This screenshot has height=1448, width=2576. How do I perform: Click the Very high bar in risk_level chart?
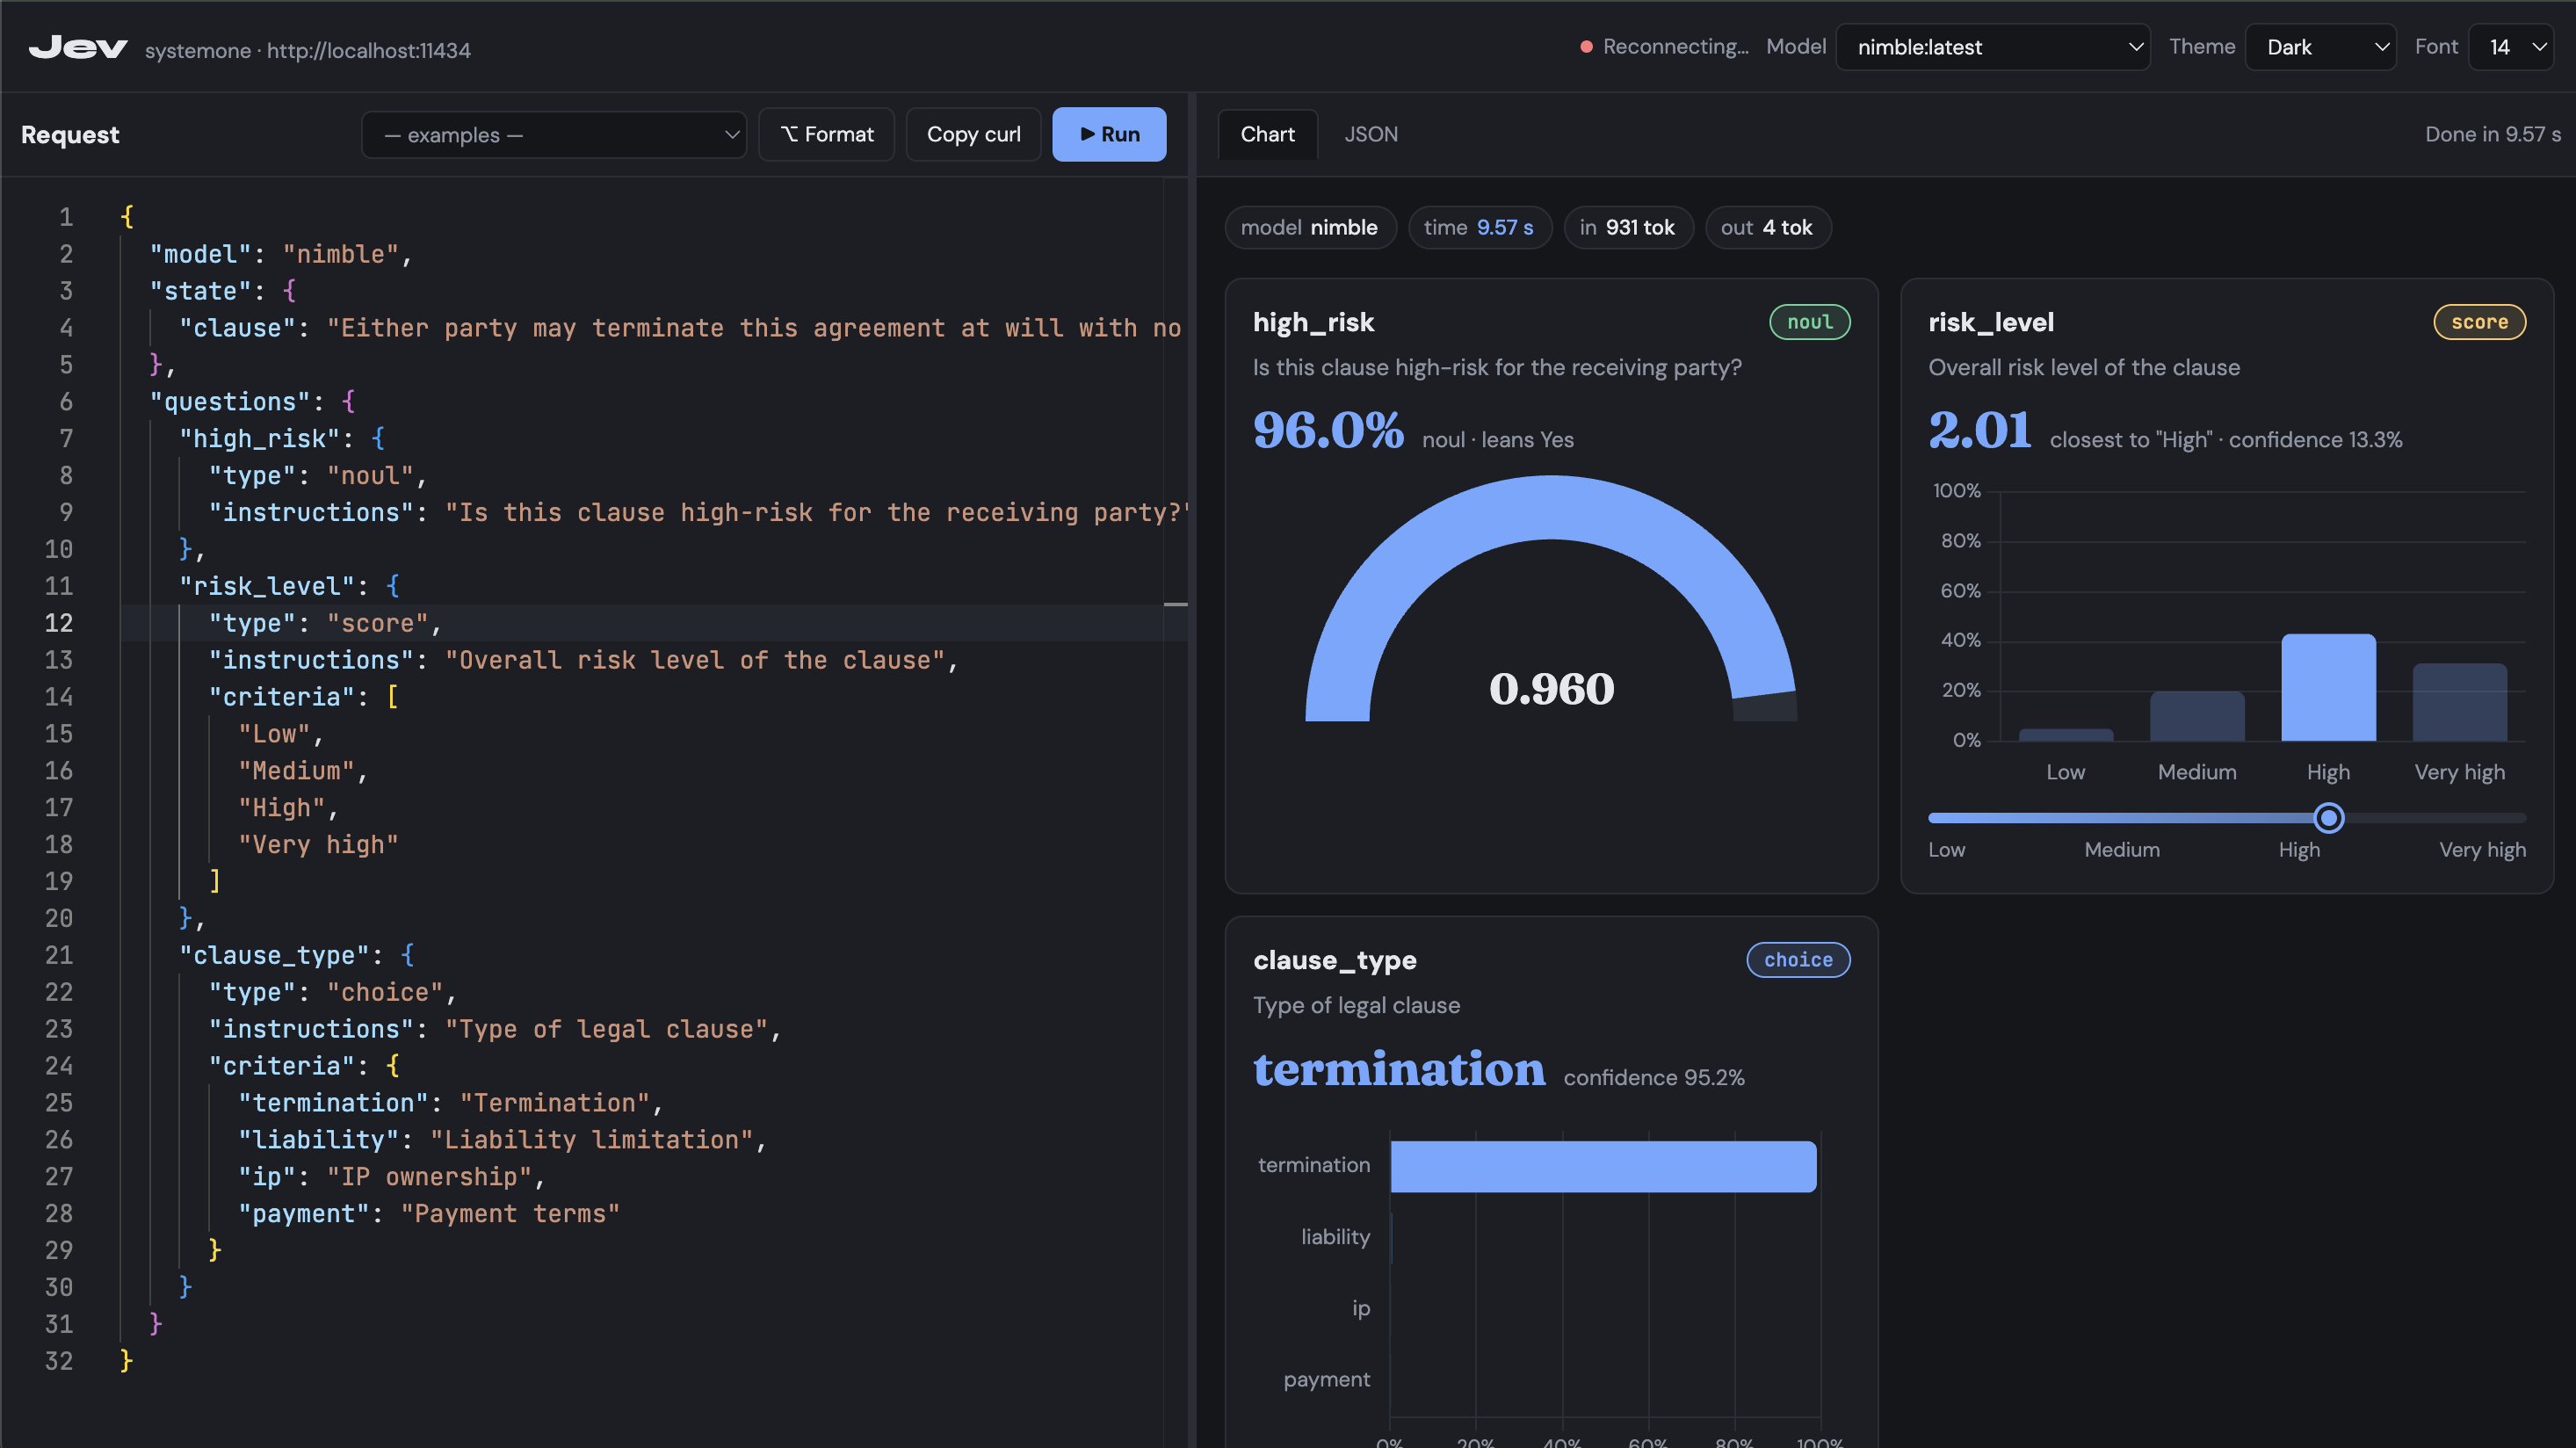(x=2459, y=702)
